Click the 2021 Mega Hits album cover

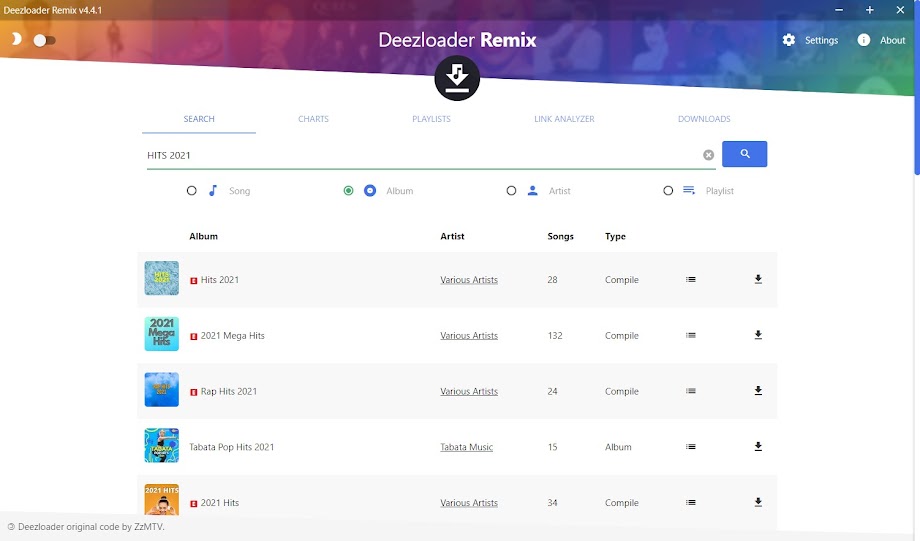click(161, 334)
